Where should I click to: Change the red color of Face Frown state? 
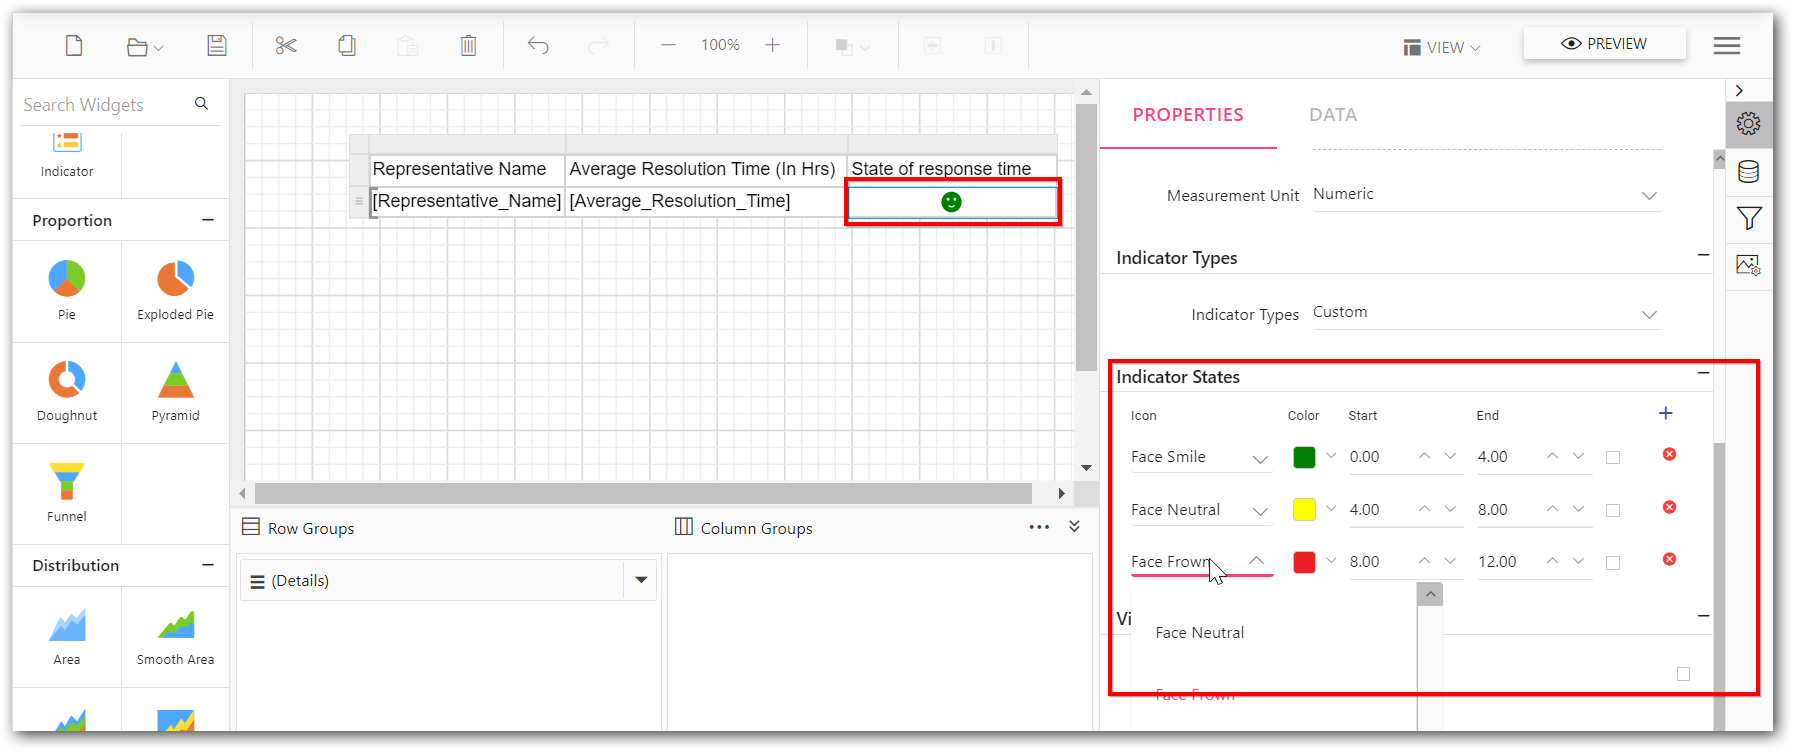pos(1304,562)
